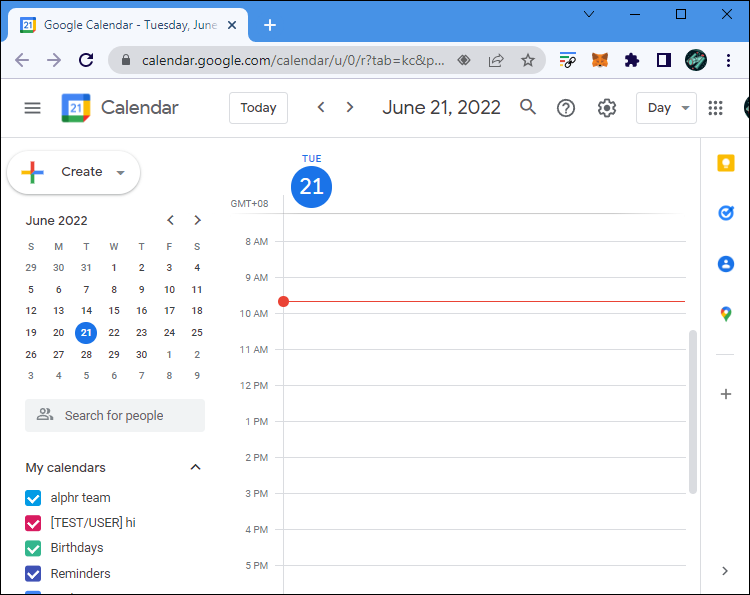Expand the Create button dropdown arrow

[121, 173]
